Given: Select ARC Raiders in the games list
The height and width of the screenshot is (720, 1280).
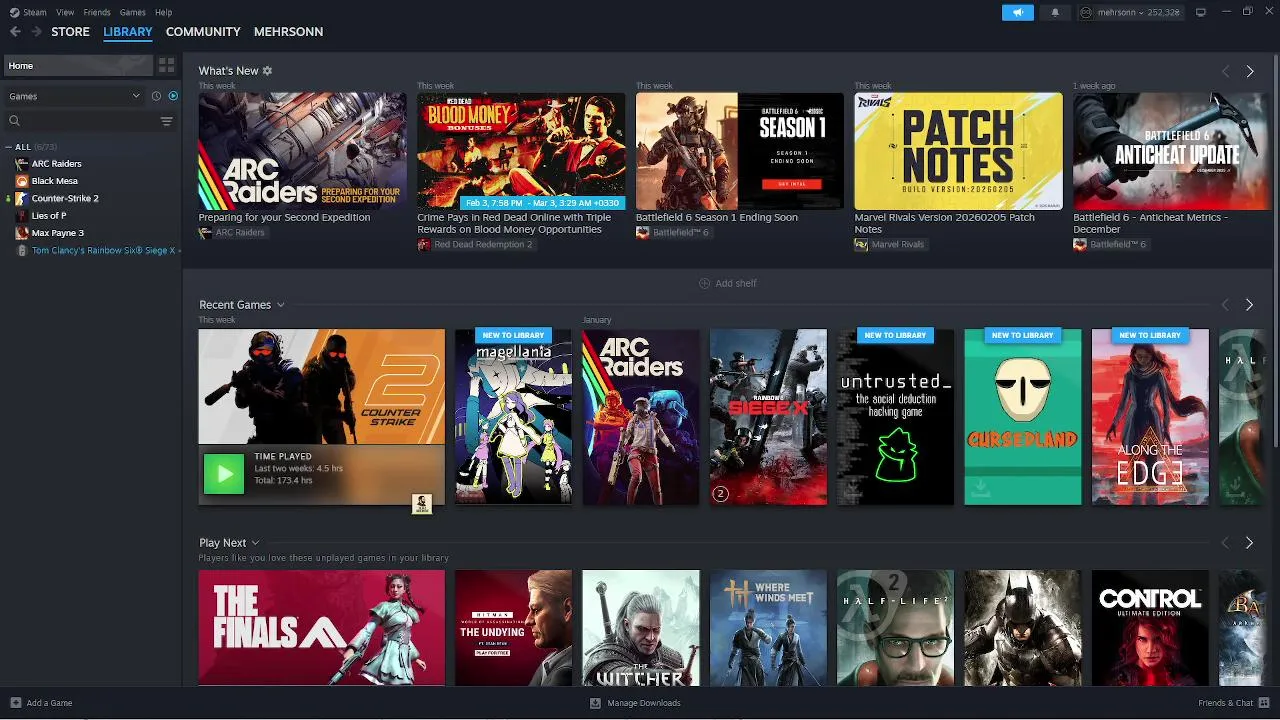Looking at the screenshot, I should point(56,164).
